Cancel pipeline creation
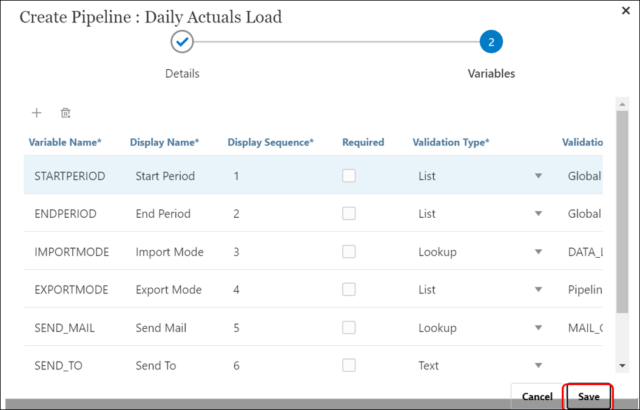640x410 pixels. (x=537, y=396)
